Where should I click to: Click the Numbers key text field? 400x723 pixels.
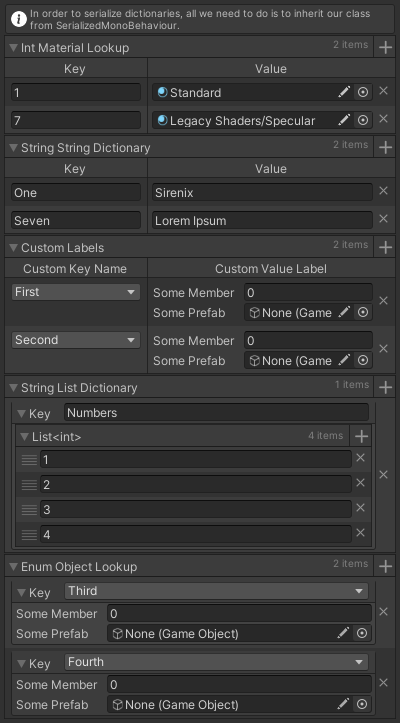216,413
